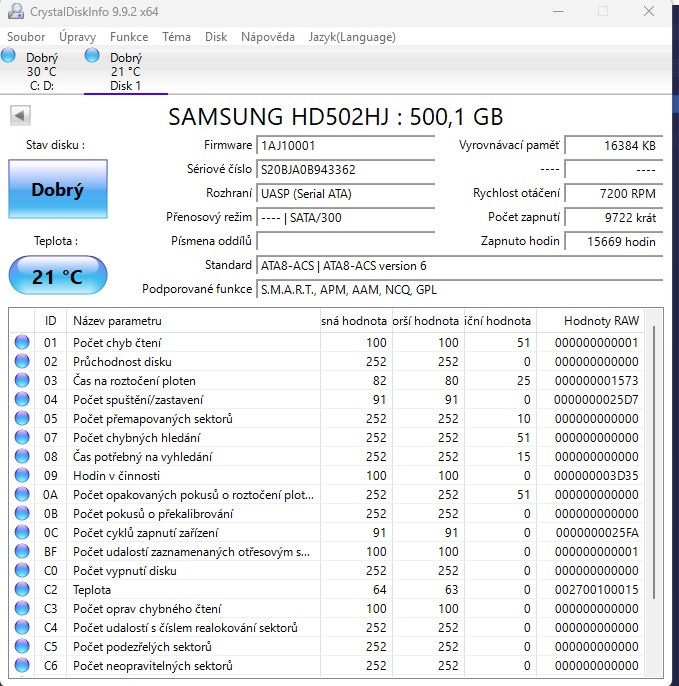Image resolution: width=679 pixels, height=686 pixels.
Task: Click the ID column header
Action: 50,321
